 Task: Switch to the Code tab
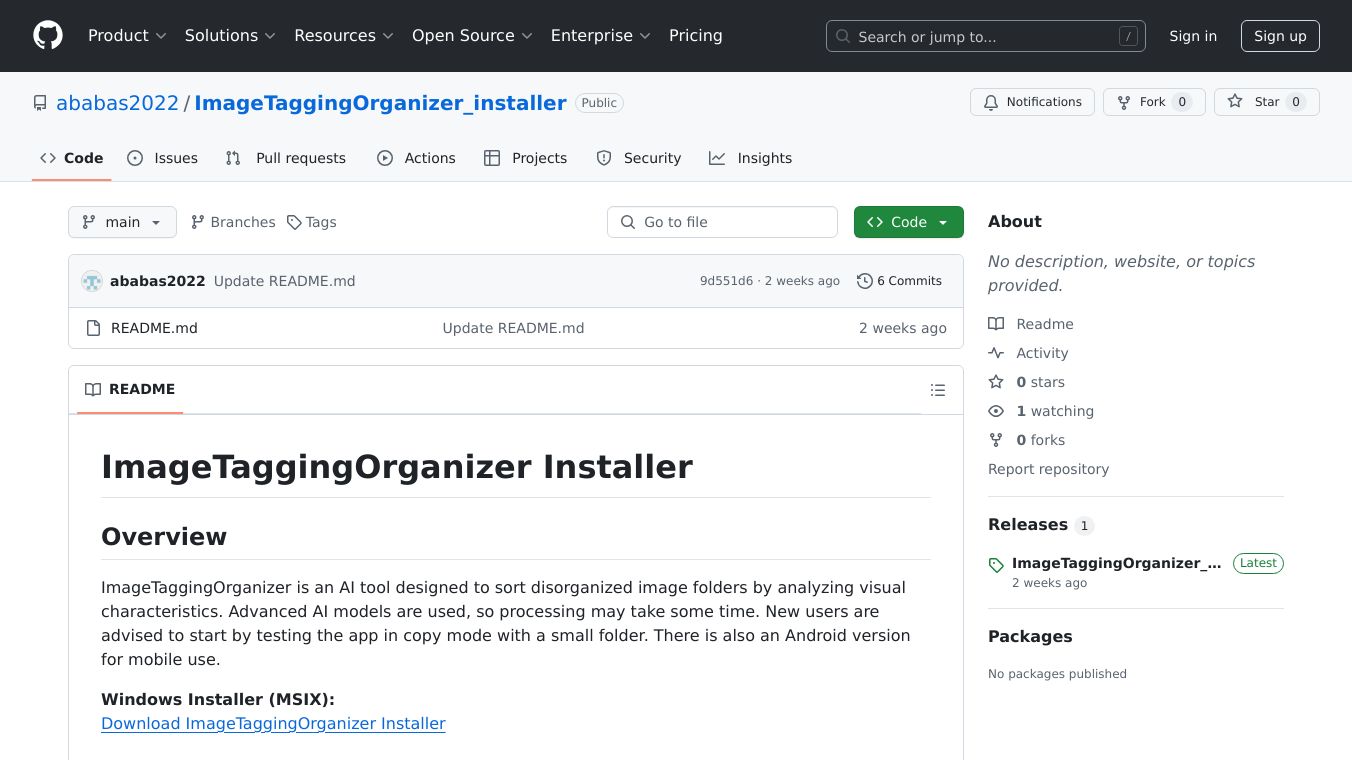pyautogui.click(x=71, y=158)
